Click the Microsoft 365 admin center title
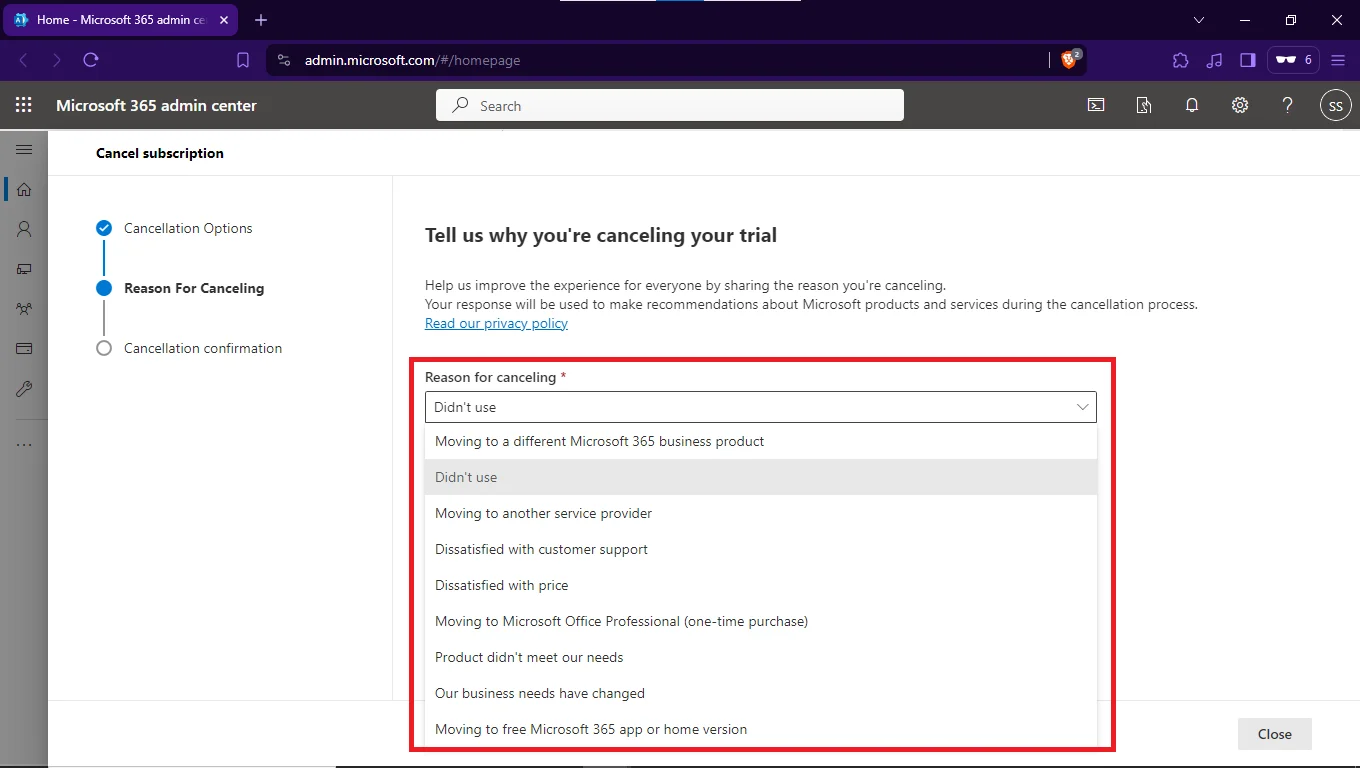This screenshot has height=768, width=1360. coord(156,105)
